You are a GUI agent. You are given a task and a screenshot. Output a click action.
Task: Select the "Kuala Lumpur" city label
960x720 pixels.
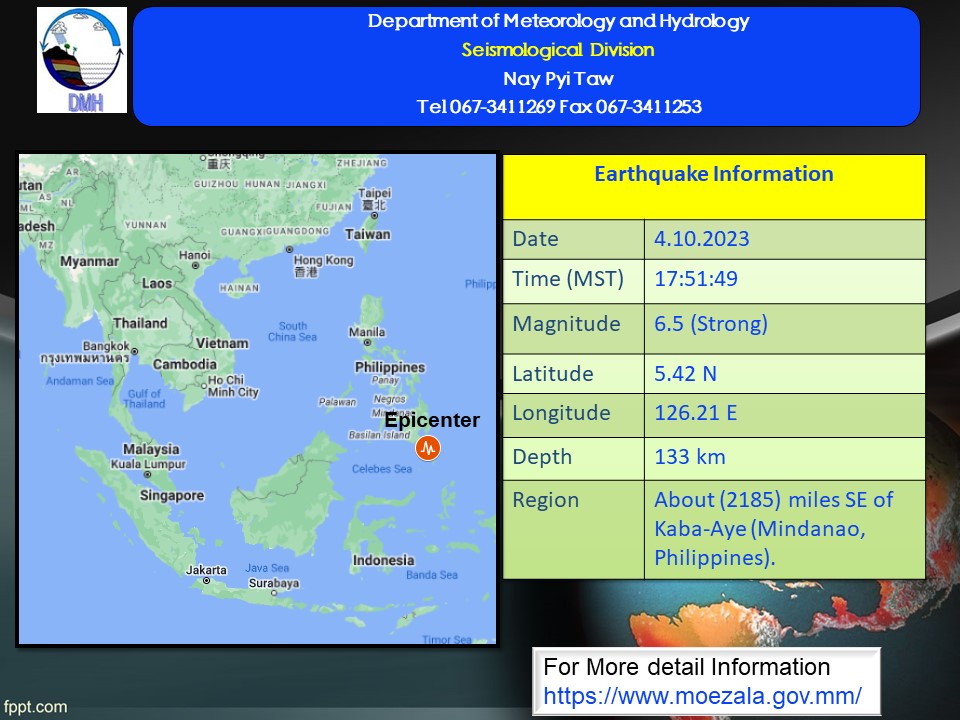148,465
